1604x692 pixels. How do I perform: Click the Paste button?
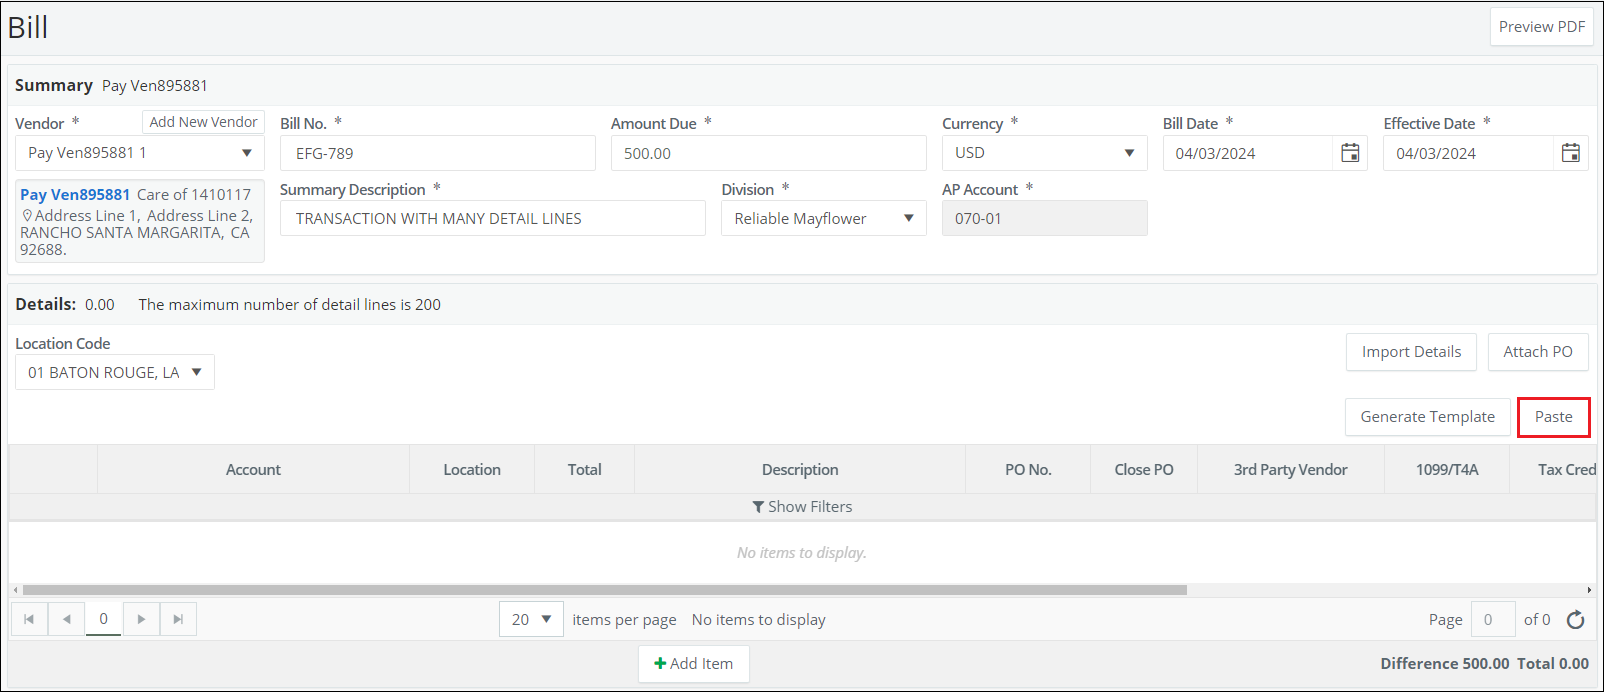pyautogui.click(x=1554, y=417)
